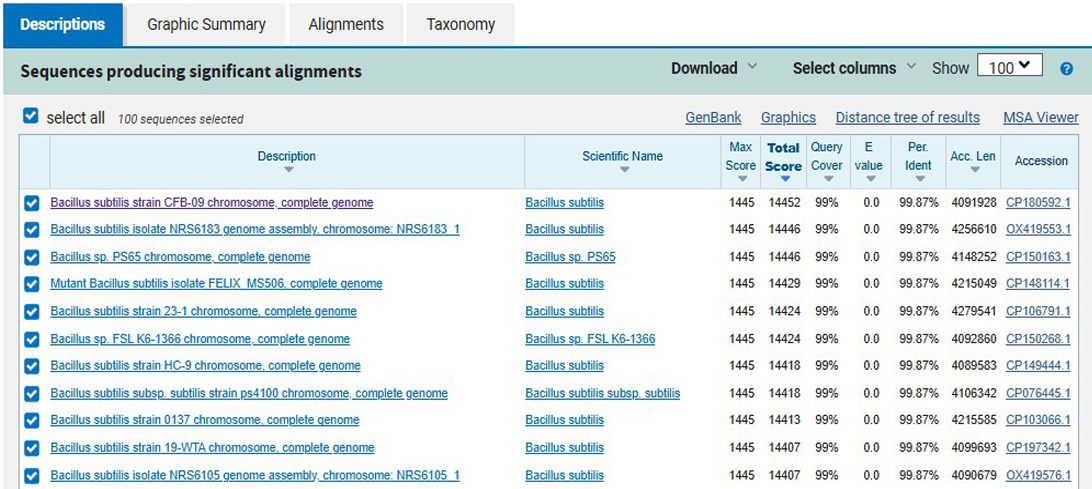Uncheck the select all checkbox
The width and height of the screenshot is (1092, 489).
31,117
